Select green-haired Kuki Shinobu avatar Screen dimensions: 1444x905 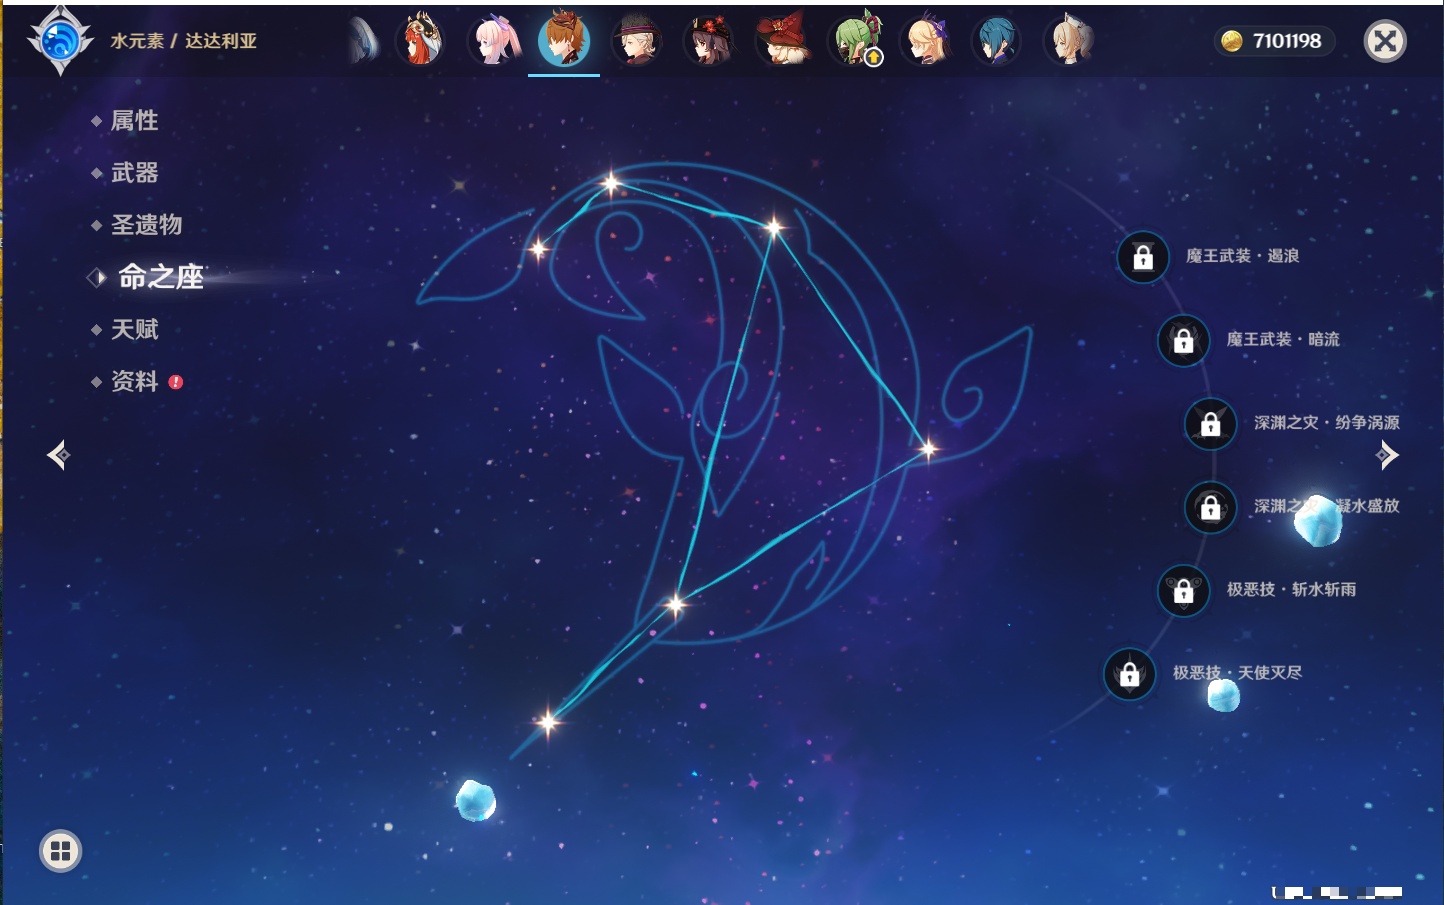[855, 41]
